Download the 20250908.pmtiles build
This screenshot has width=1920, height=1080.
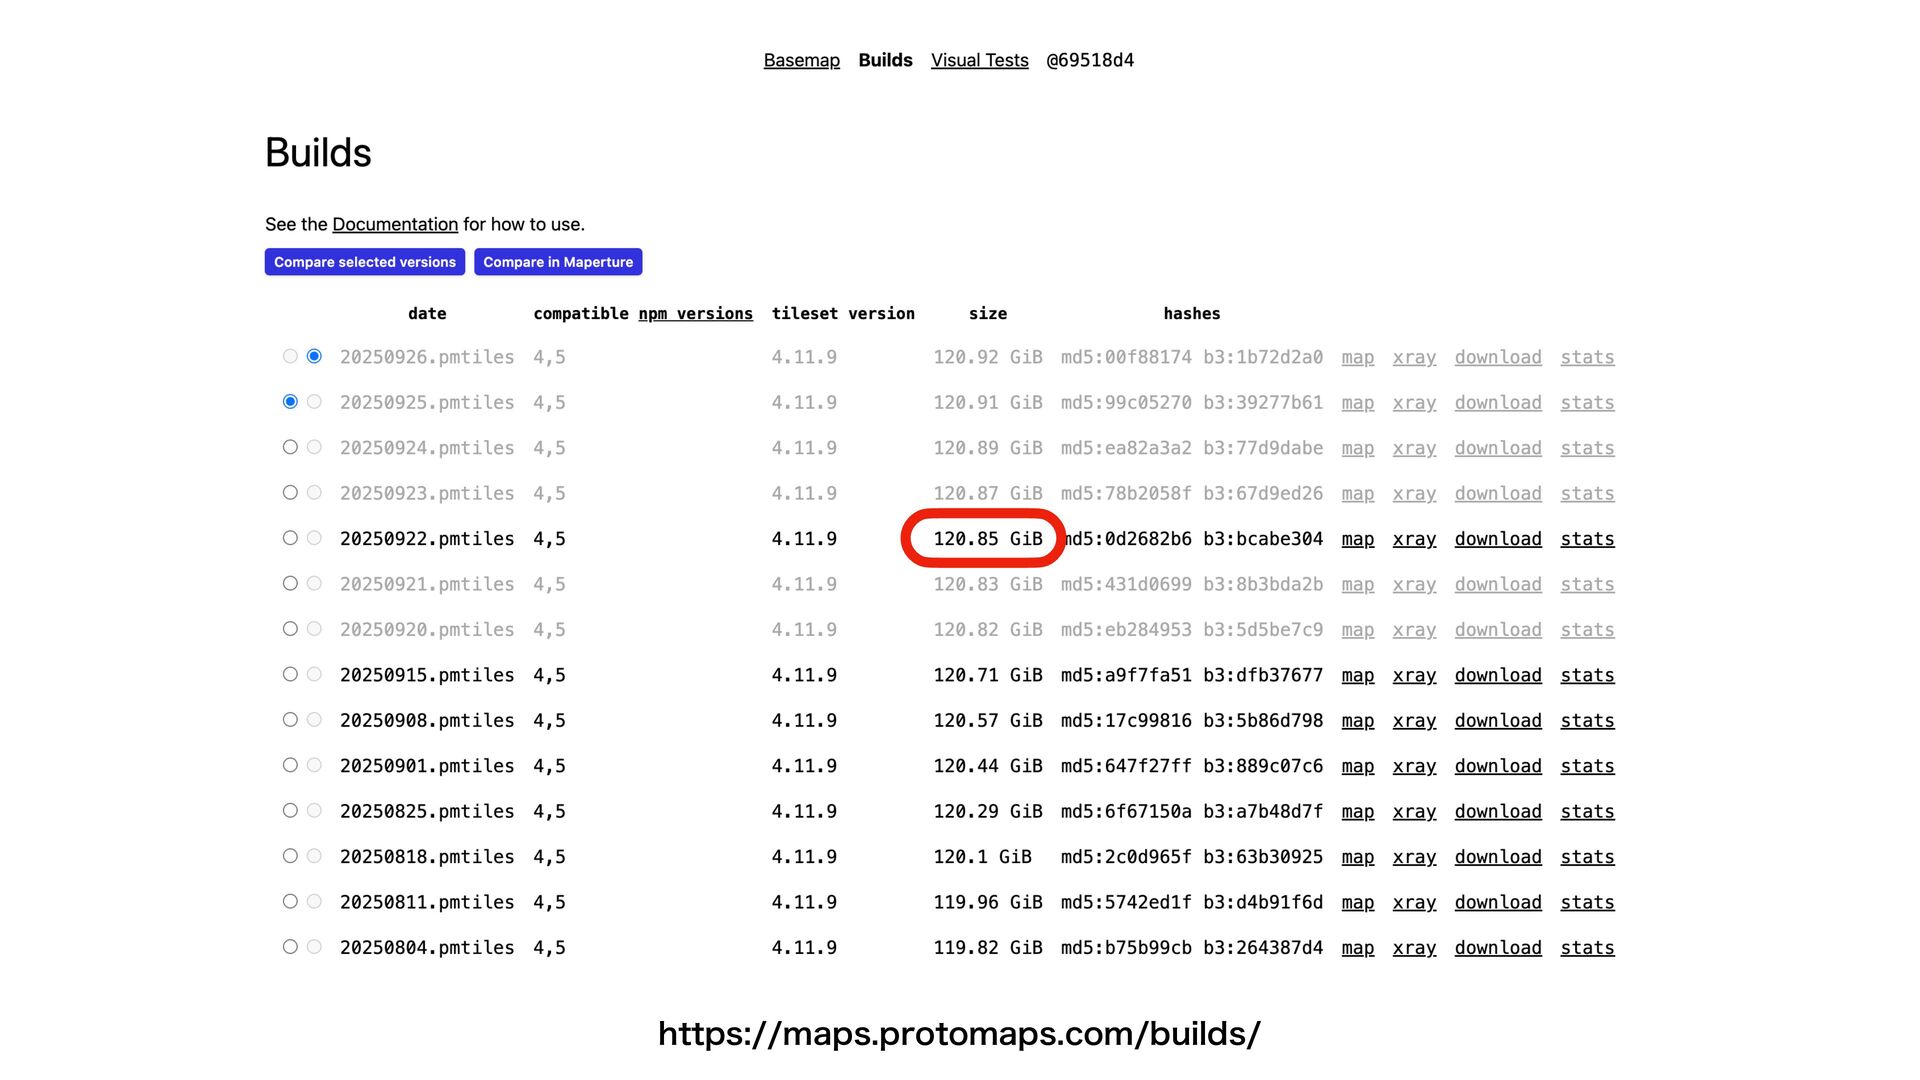click(1497, 721)
